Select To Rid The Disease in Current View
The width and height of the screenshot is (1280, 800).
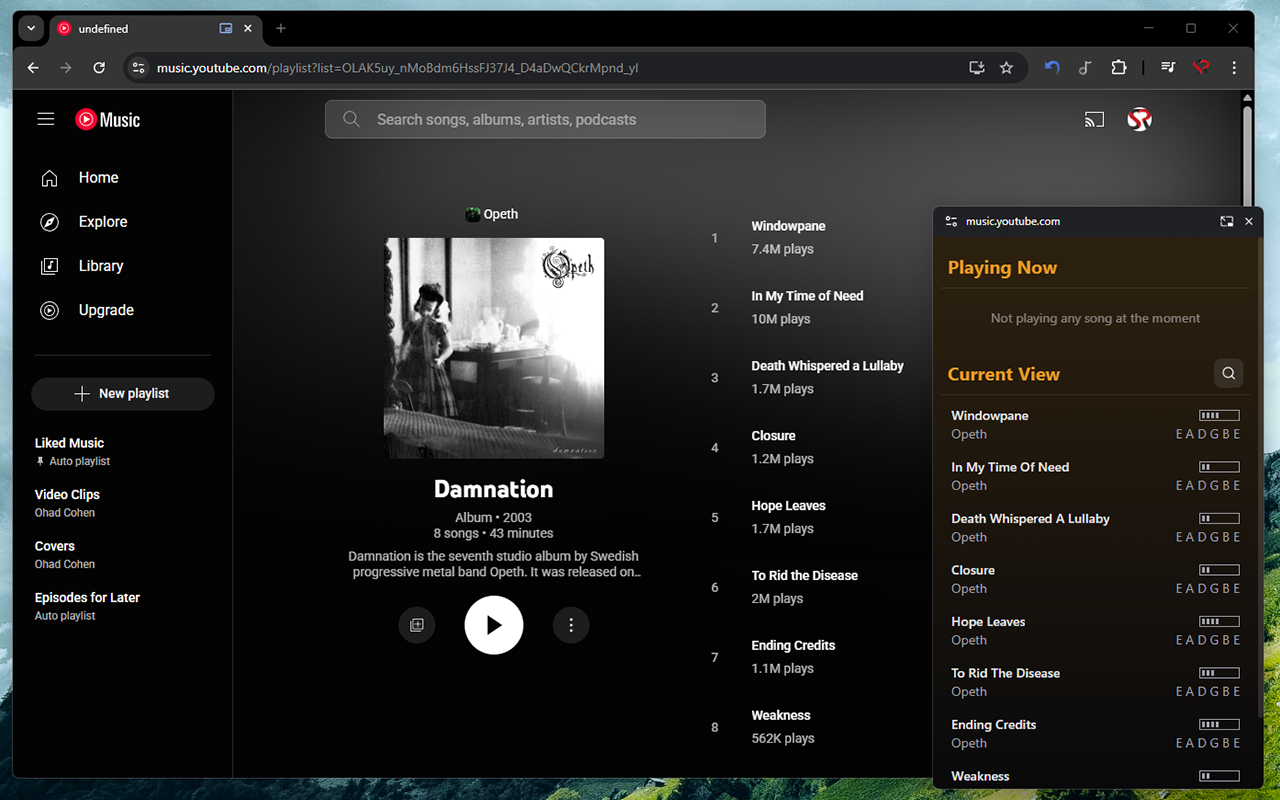pyautogui.click(x=1095, y=682)
